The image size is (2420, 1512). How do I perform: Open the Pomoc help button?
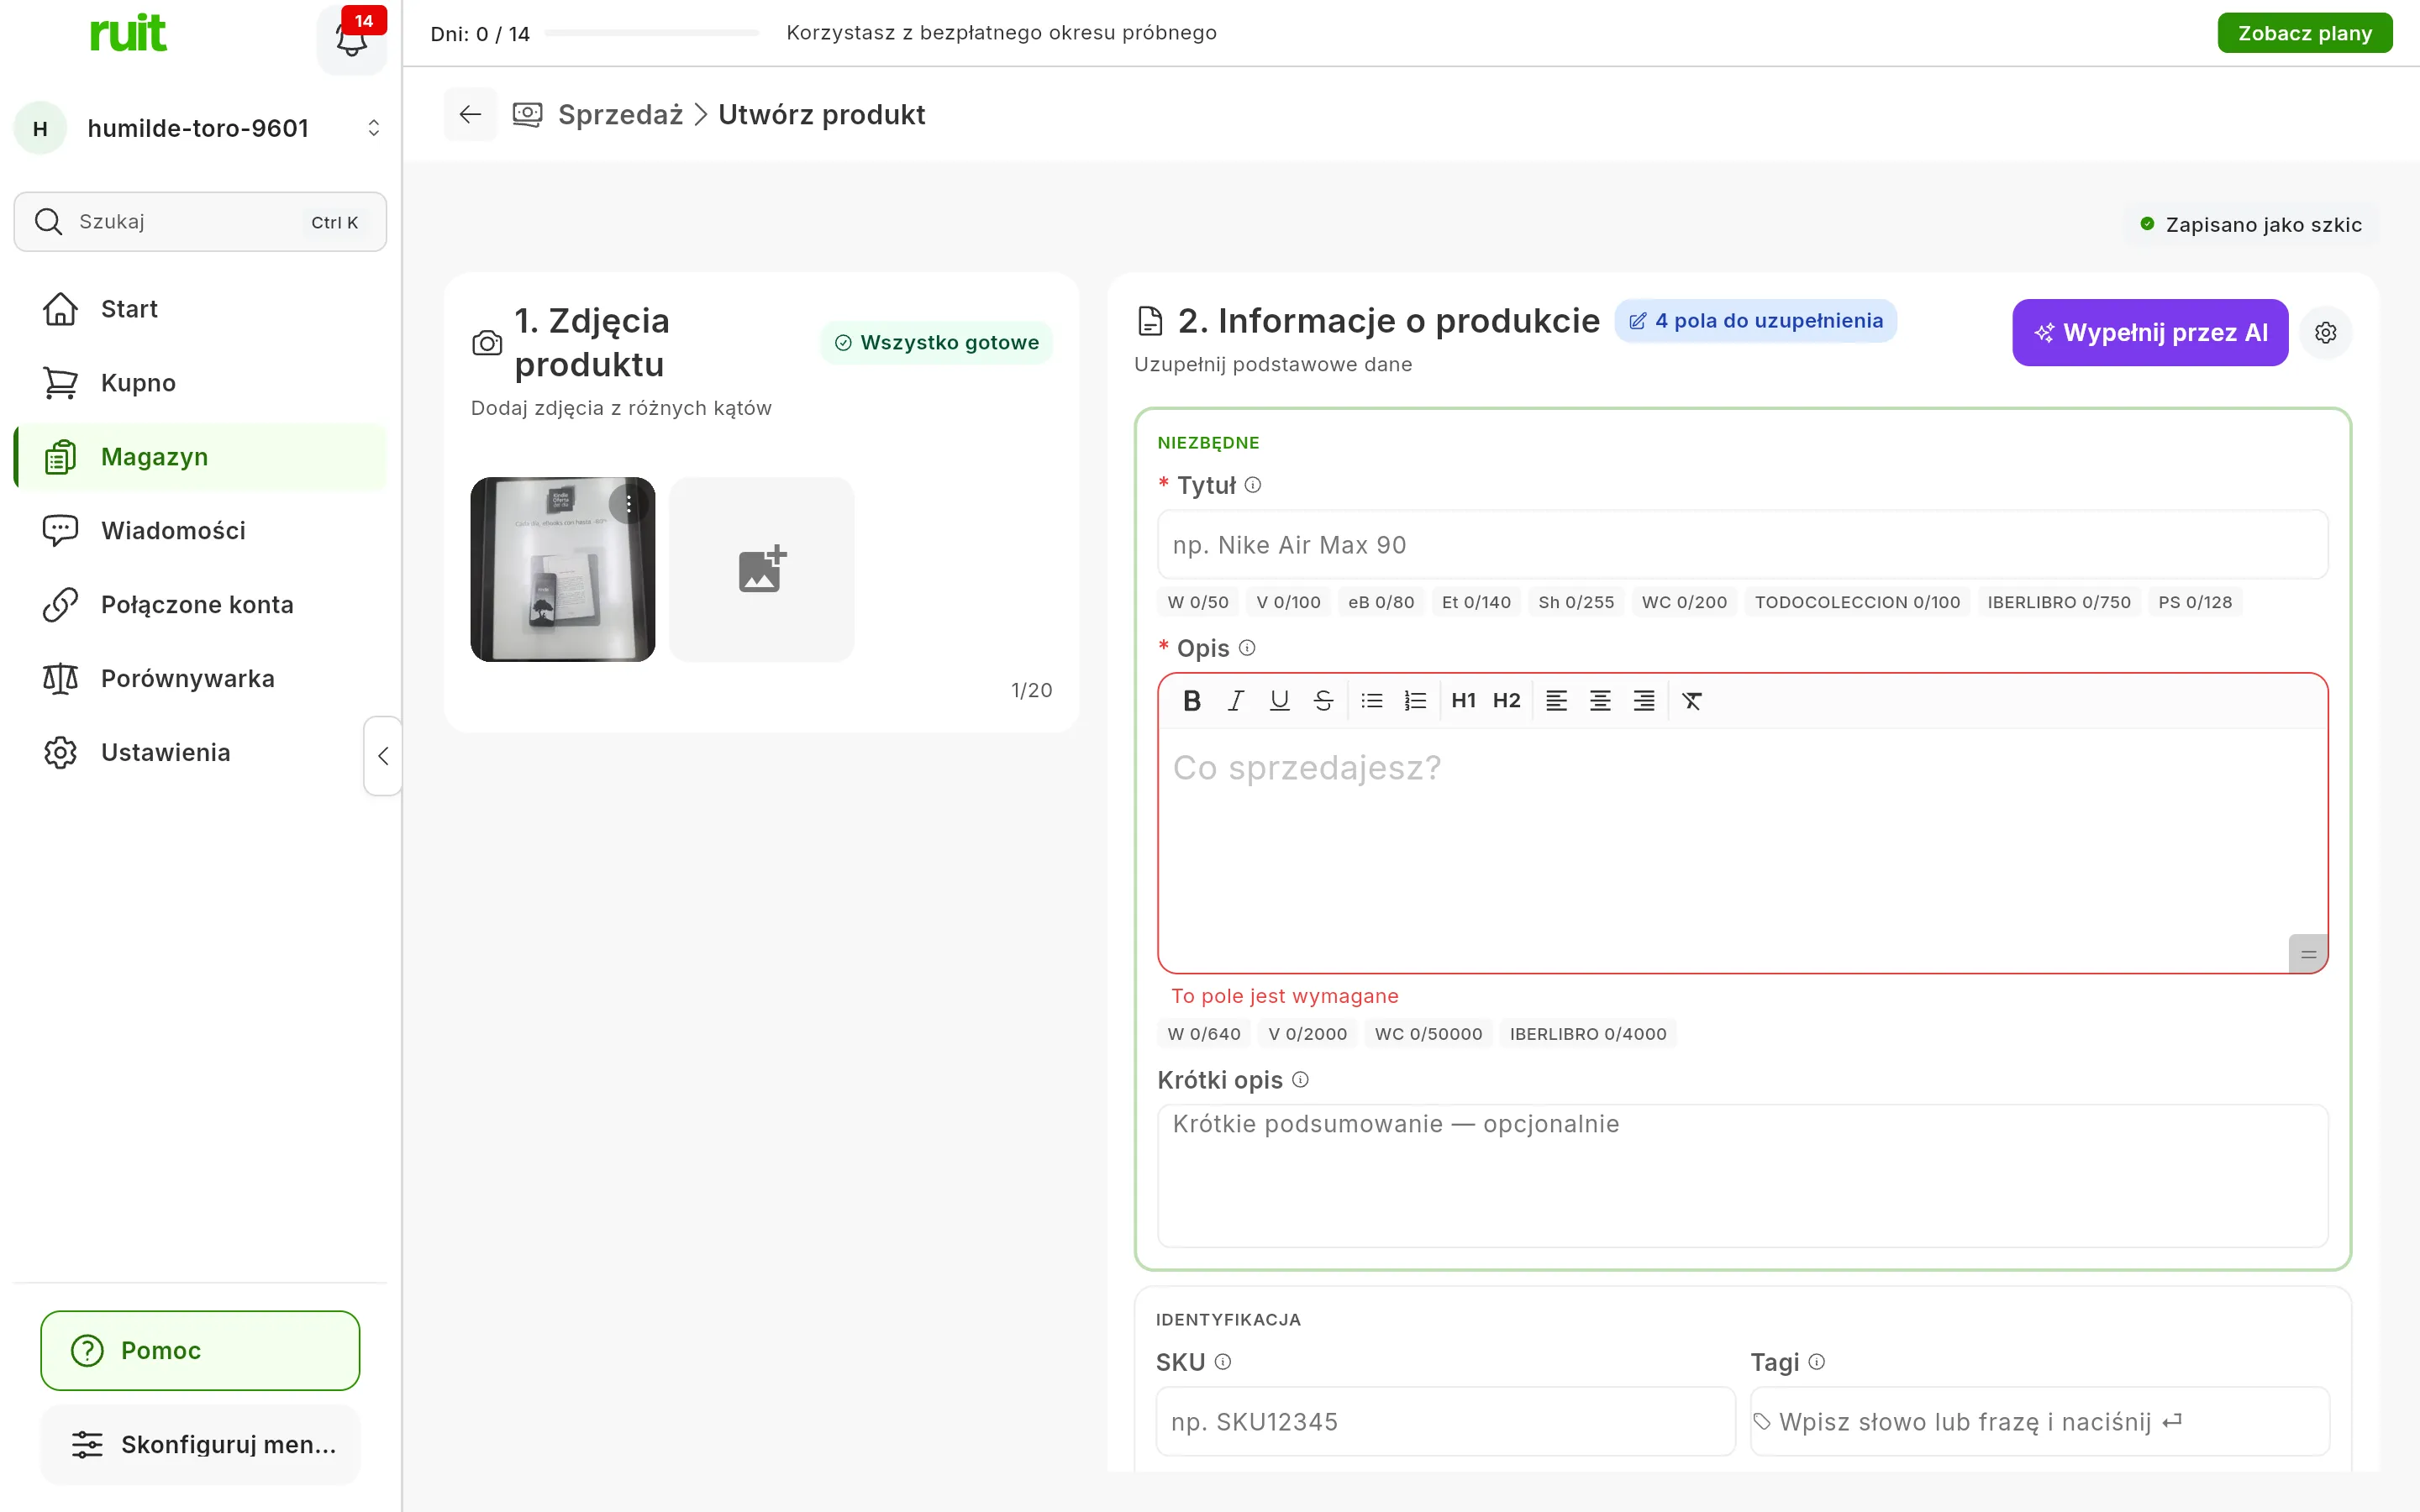[200, 1351]
